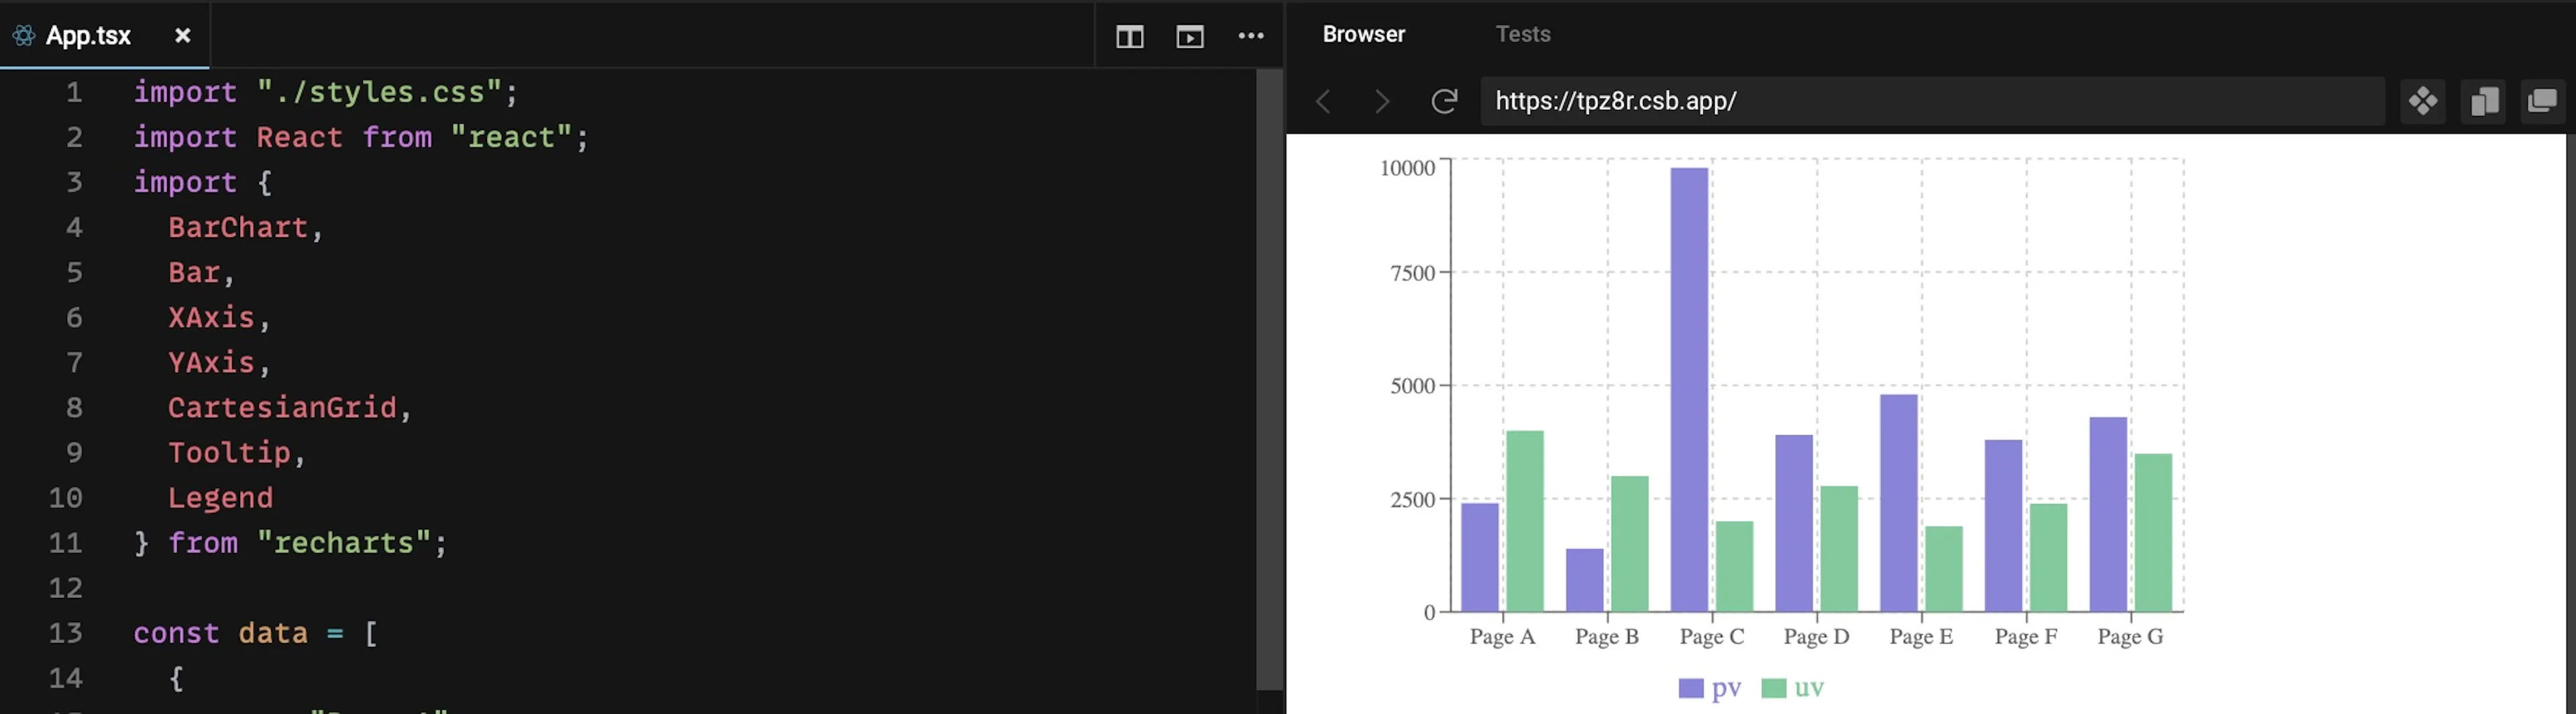Open preview in new window icon
2576x714 pixels.
(x=2542, y=101)
